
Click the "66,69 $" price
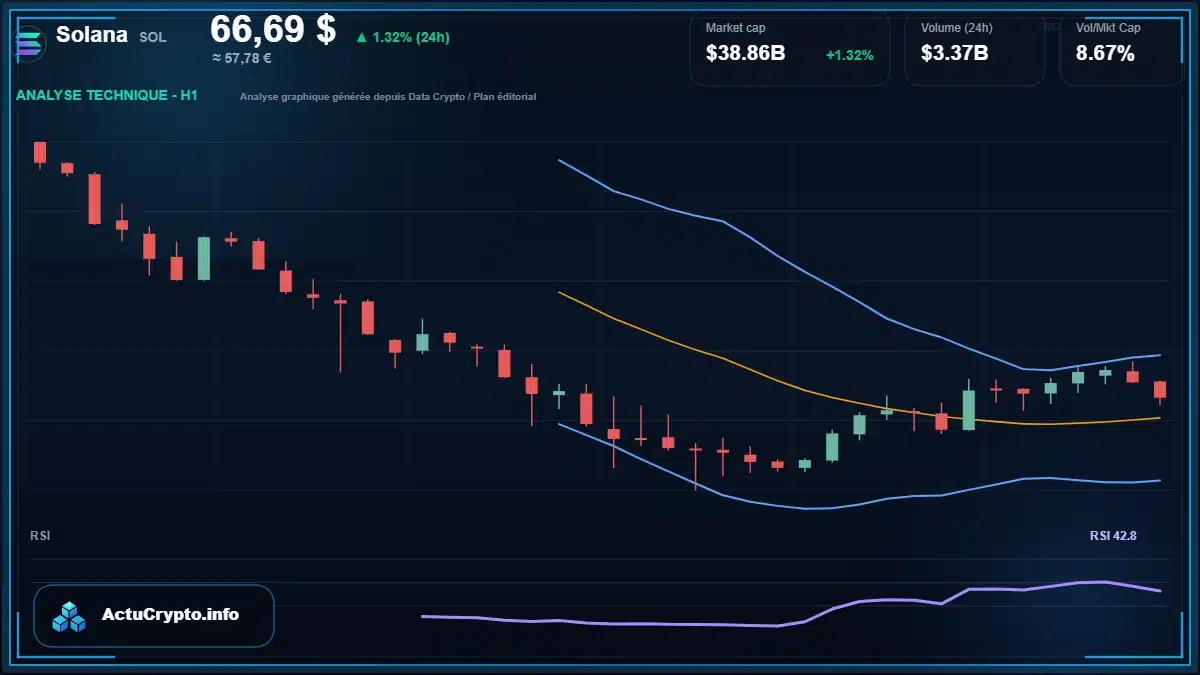[x=273, y=28]
